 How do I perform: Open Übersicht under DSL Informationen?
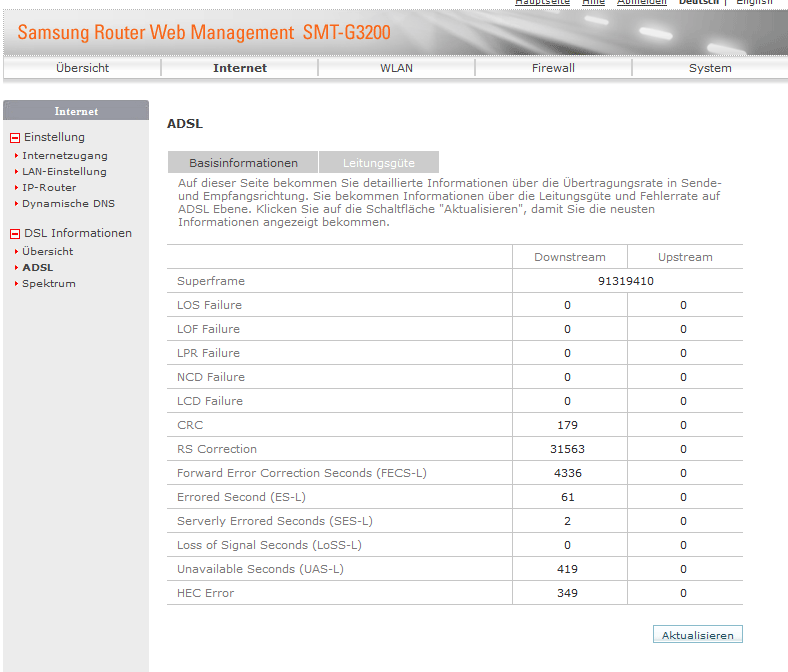(x=47, y=252)
